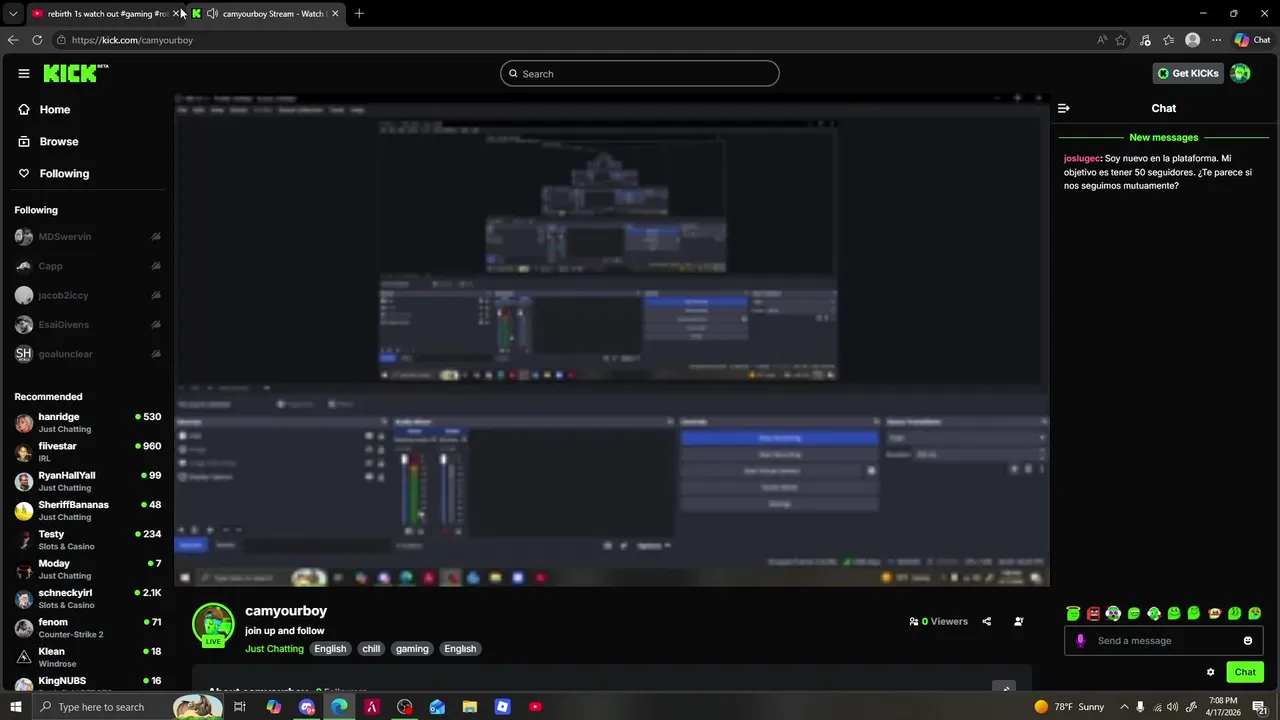Click the report user icon beside share

coord(1018,621)
